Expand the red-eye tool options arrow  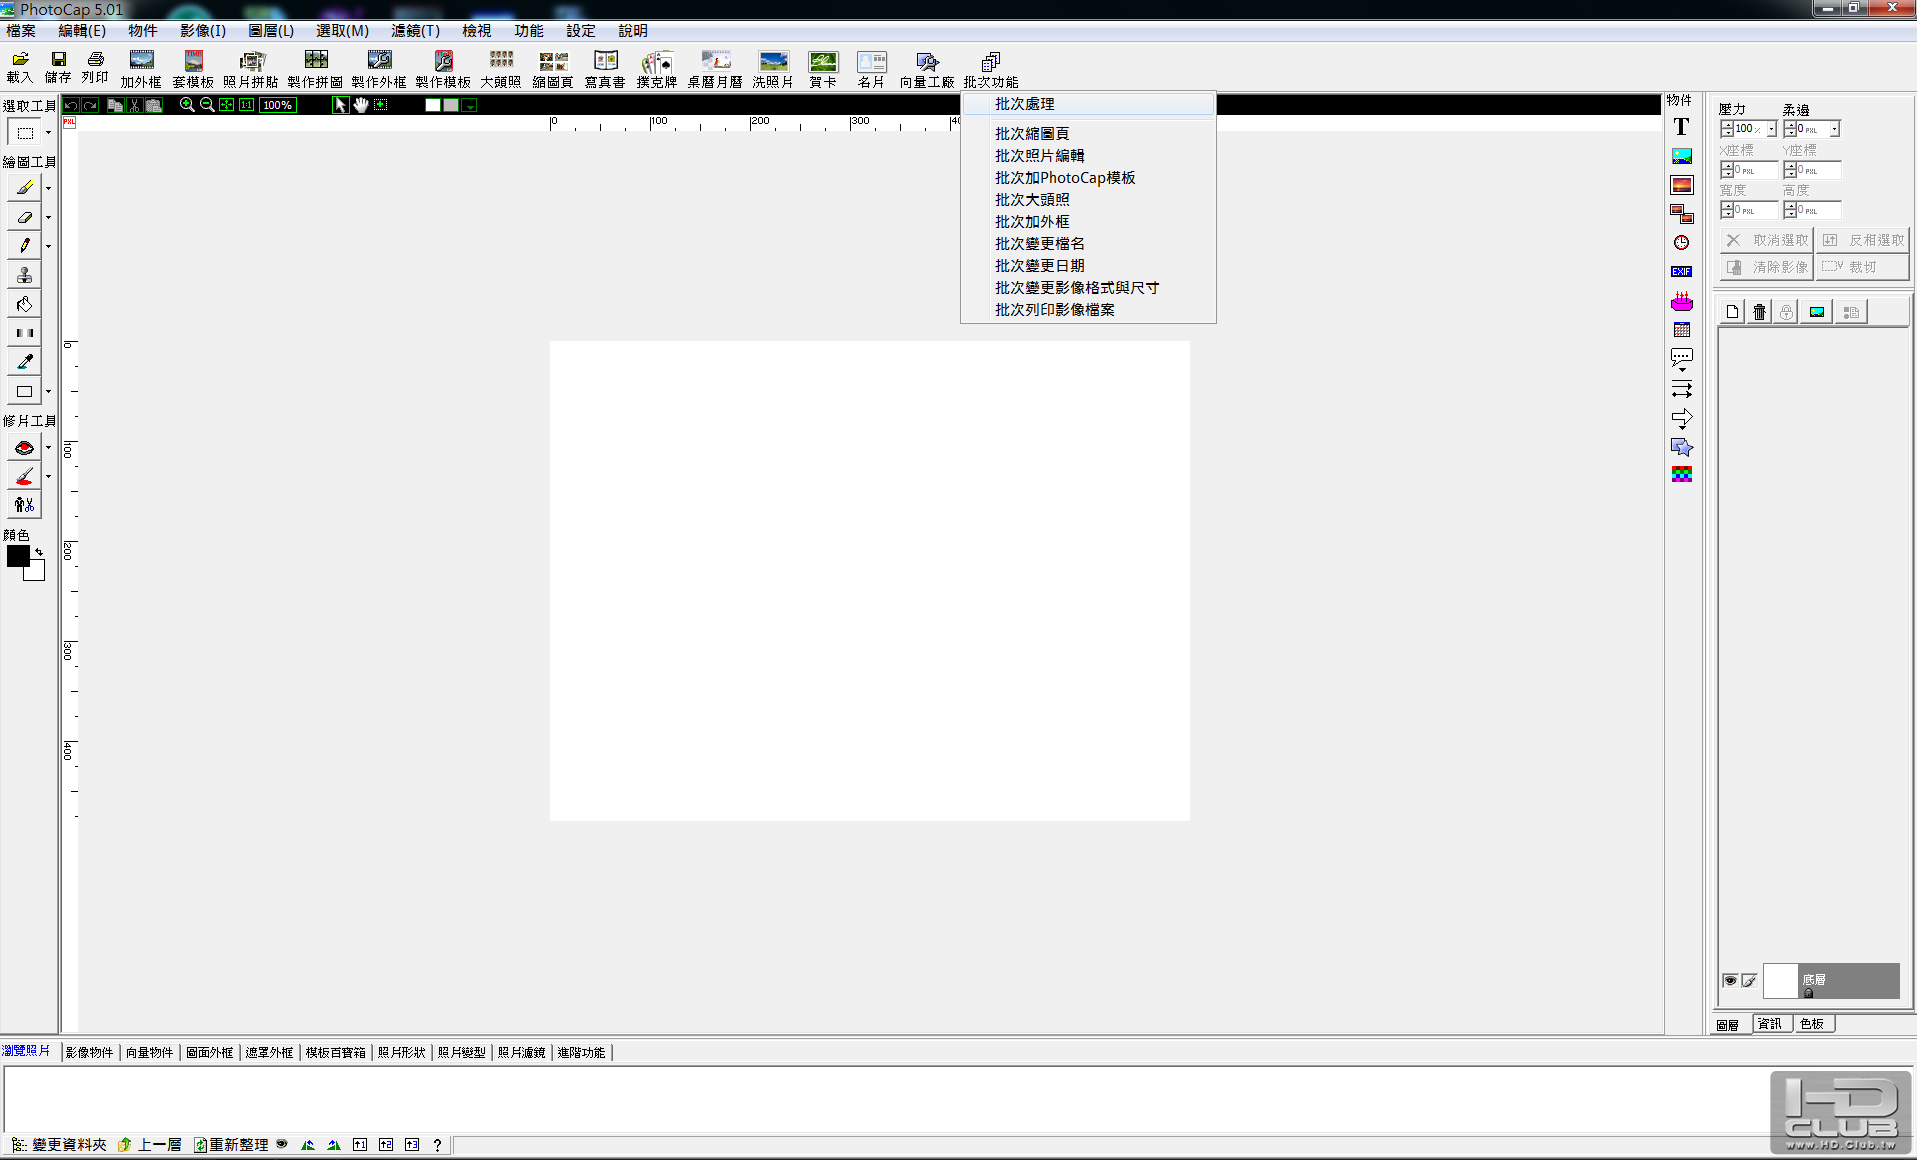pyautogui.click(x=48, y=448)
